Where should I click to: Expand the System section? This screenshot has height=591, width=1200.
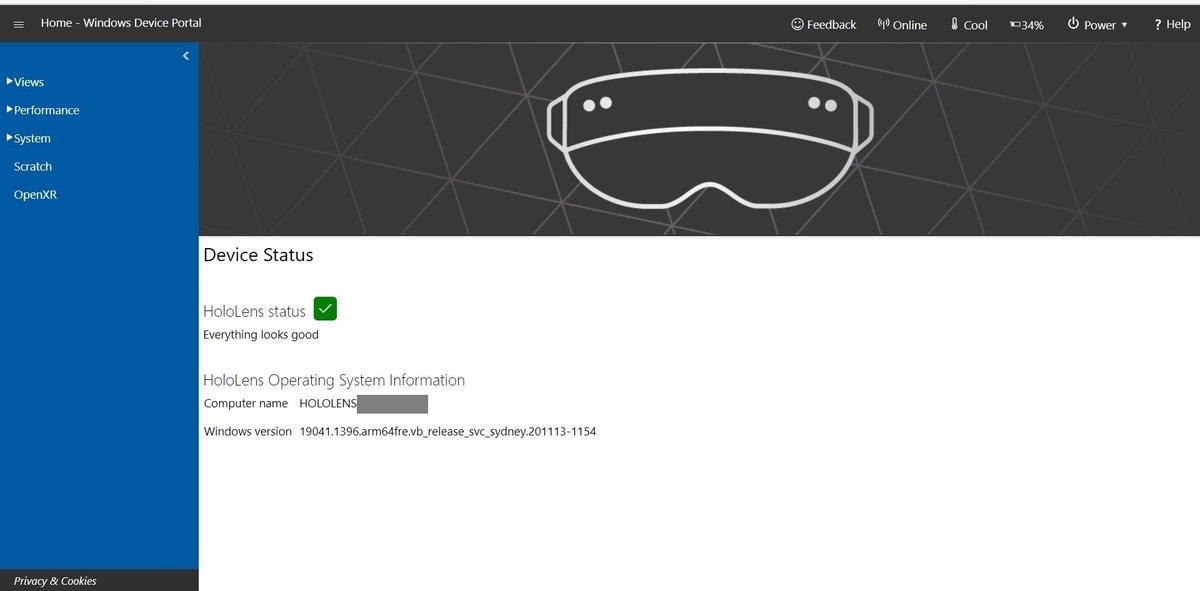(29, 138)
